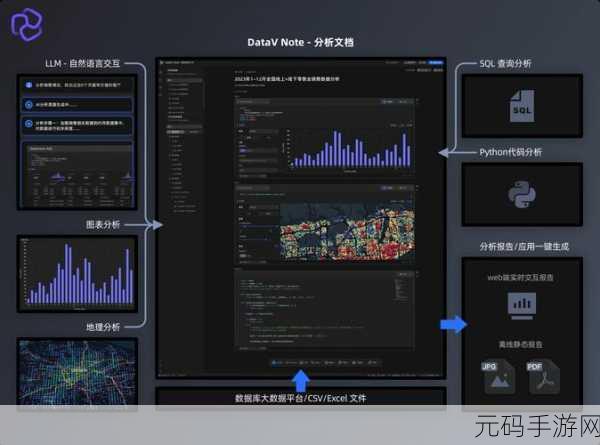Click the "地理分析" label
This screenshot has height=445, width=600.
tap(103, 327)
